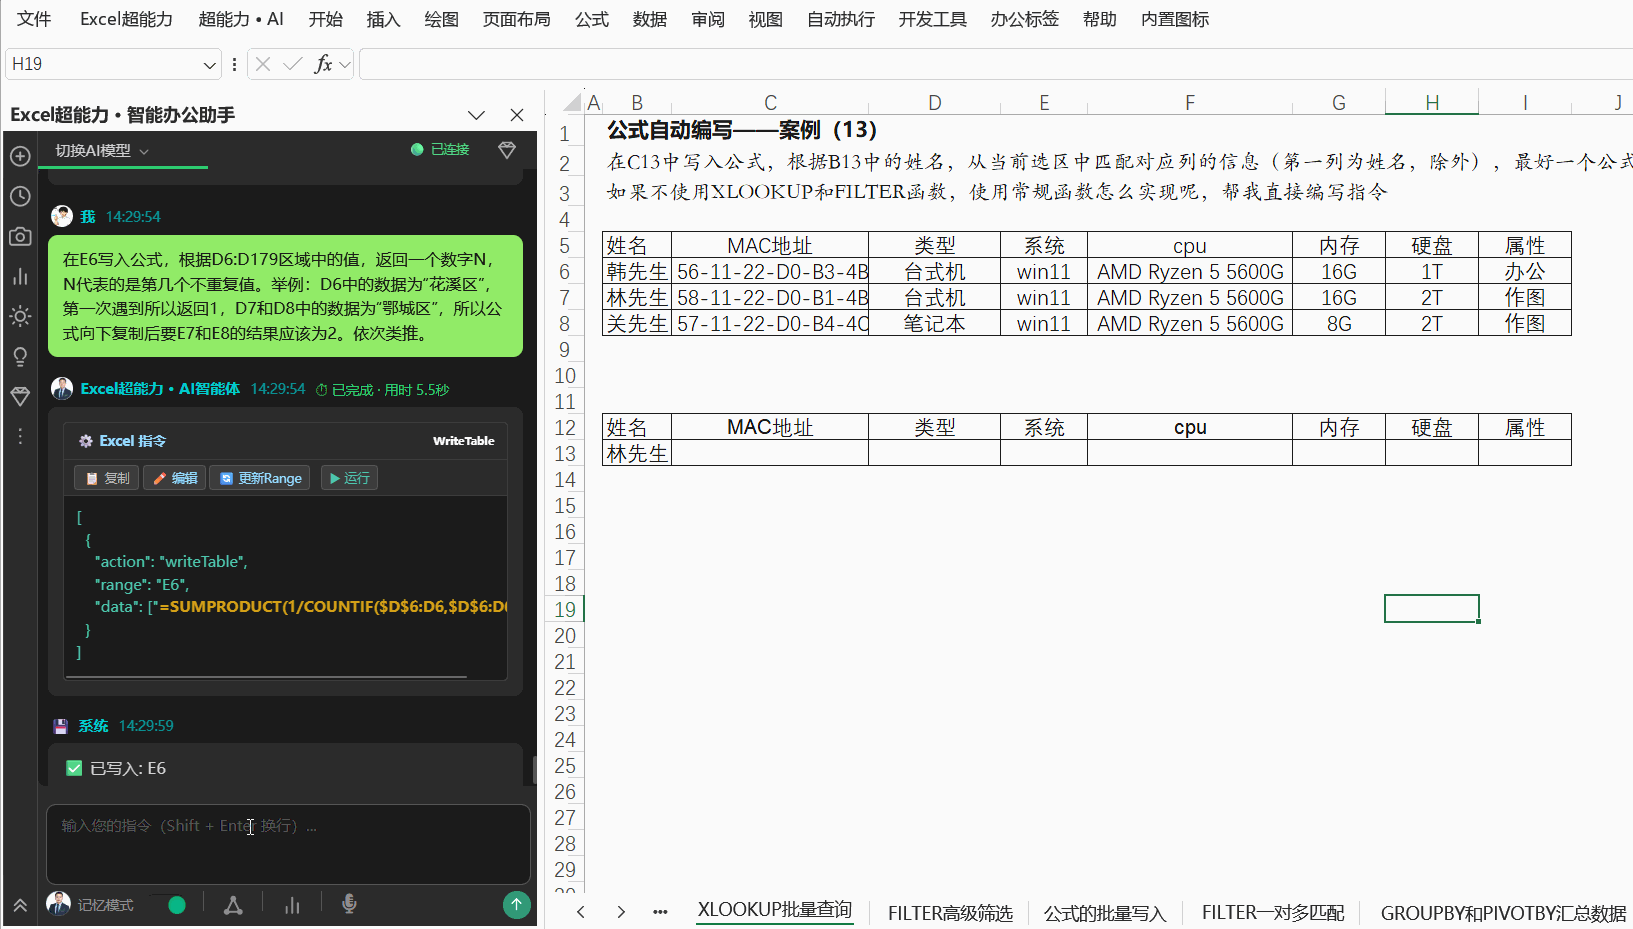
Task: Click the formula bar input area
Action: (995, 64)
